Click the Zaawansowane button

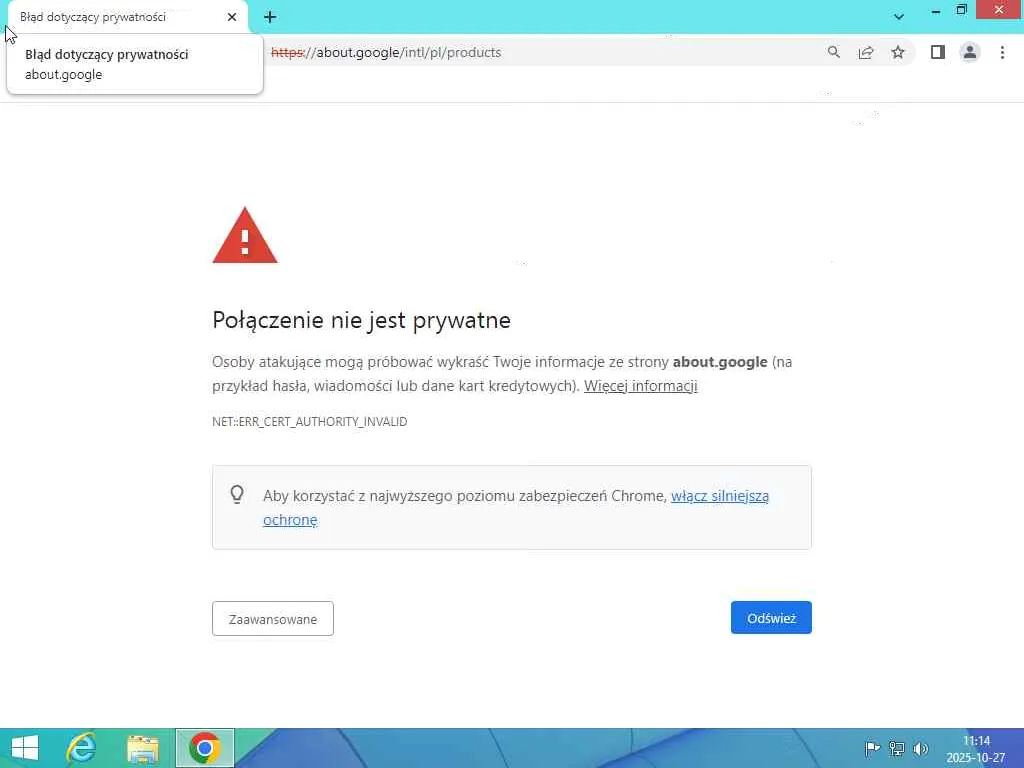click(273, 618)
